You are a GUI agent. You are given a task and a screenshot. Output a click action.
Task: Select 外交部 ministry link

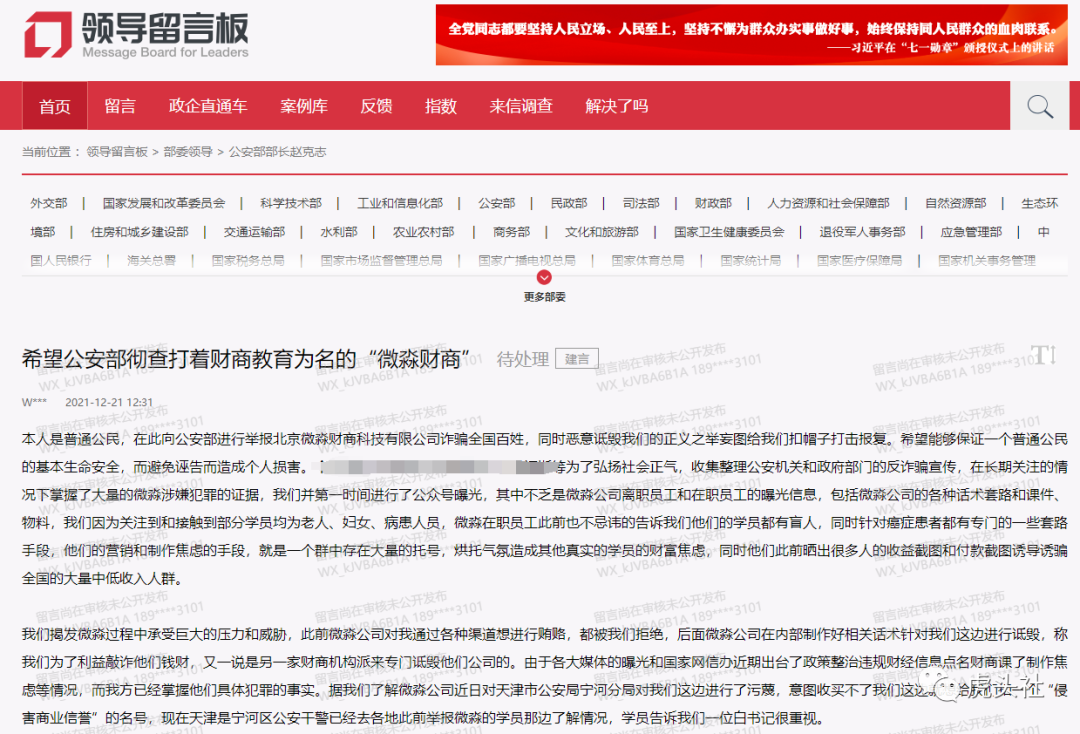[49, 203]
